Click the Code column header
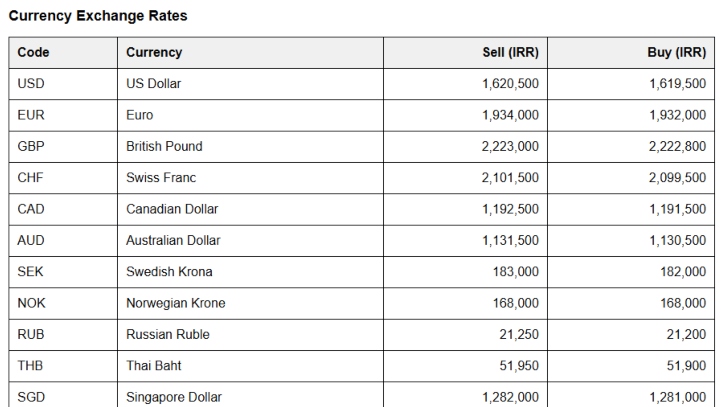Image resolution: width=725 pixels, height=407 pixels. tap(34, 52)
